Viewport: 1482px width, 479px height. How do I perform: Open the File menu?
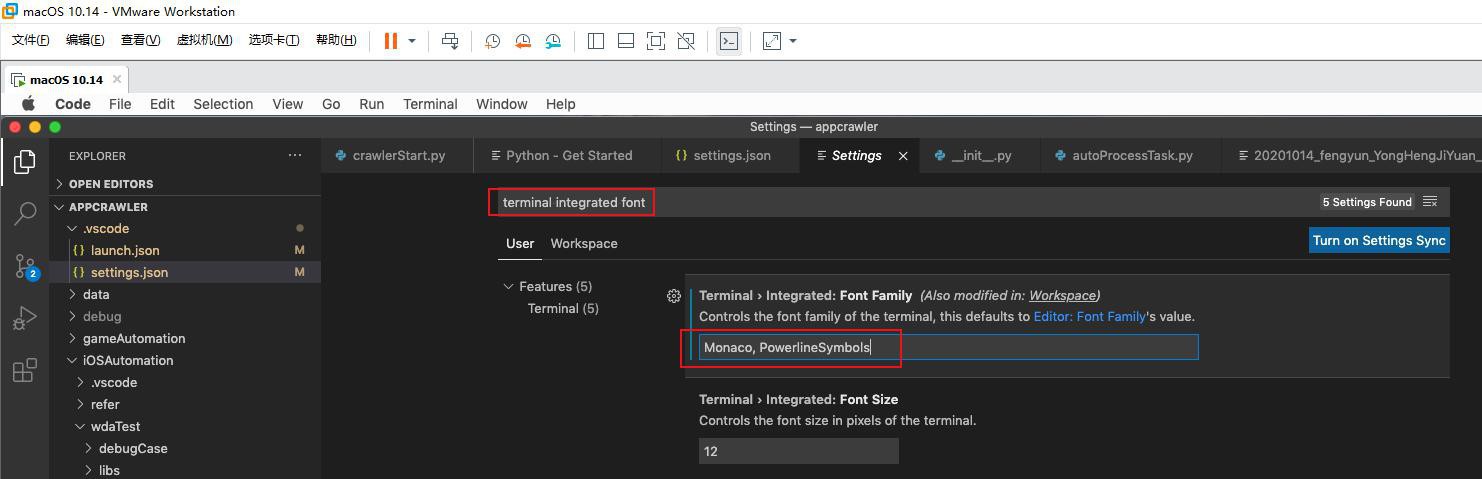[x=120, y=104]
